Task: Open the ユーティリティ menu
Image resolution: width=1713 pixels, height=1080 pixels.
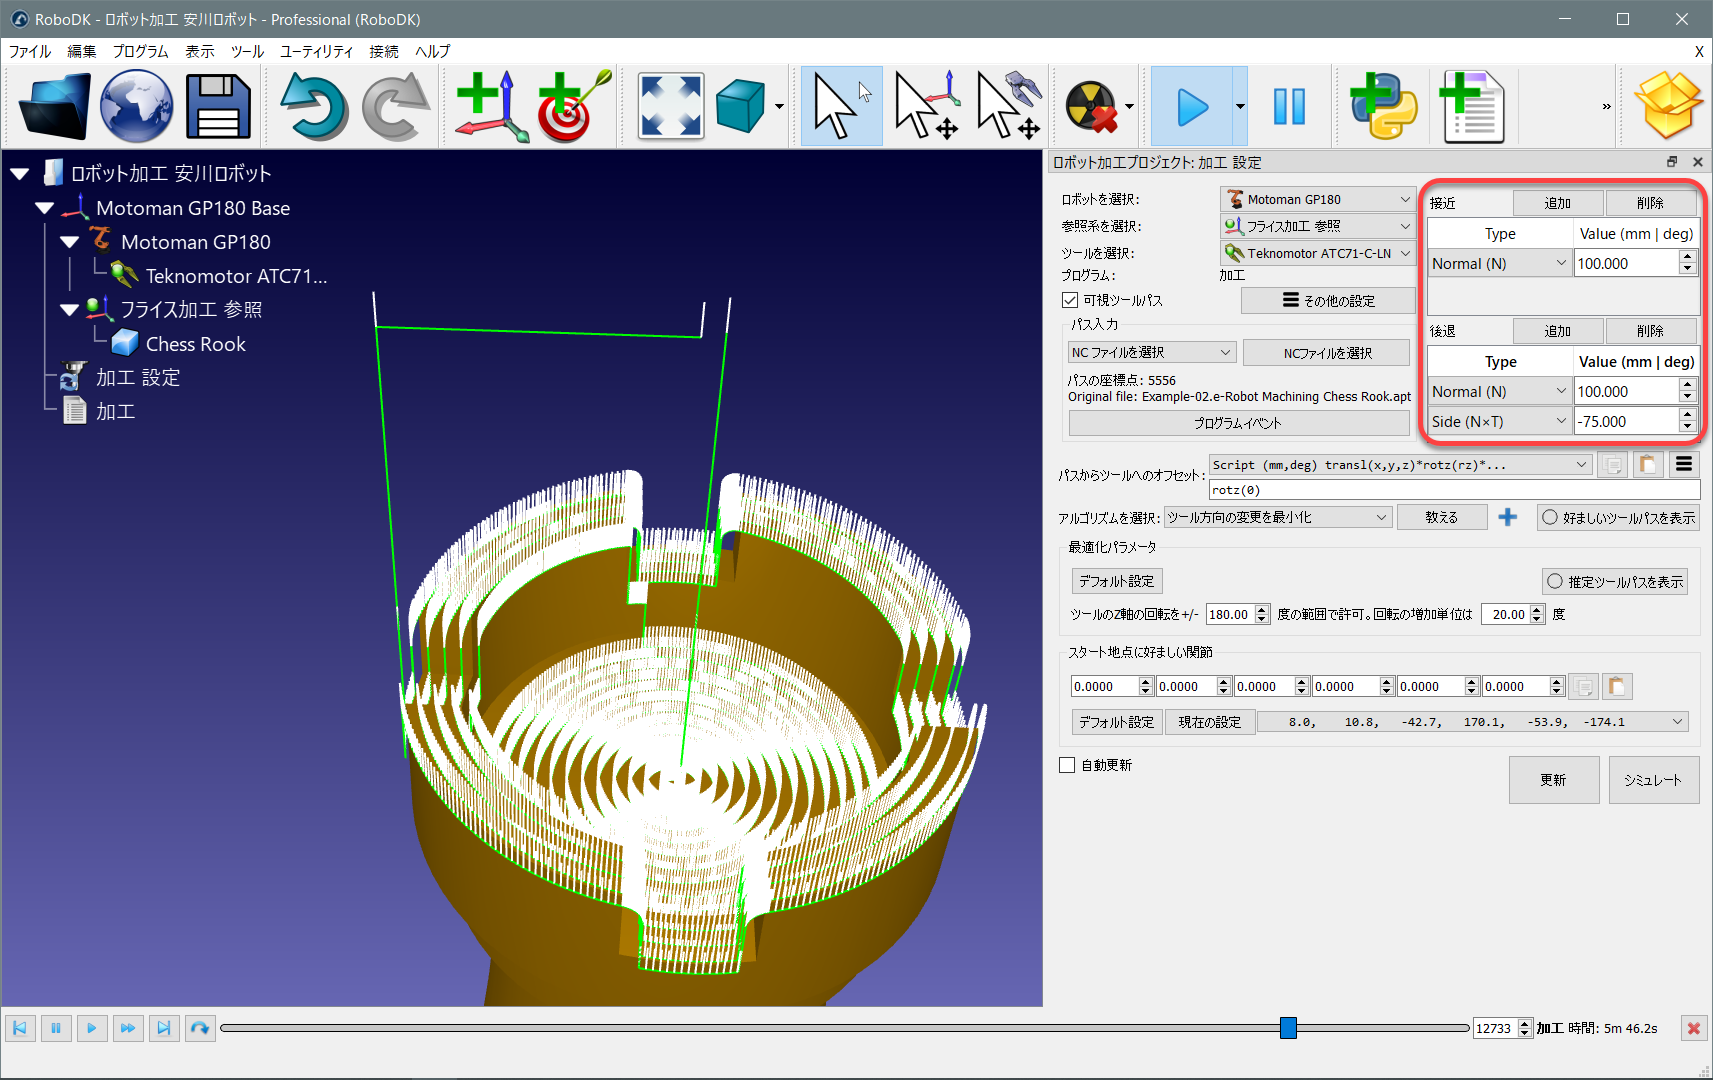Action: pos(316,51)
